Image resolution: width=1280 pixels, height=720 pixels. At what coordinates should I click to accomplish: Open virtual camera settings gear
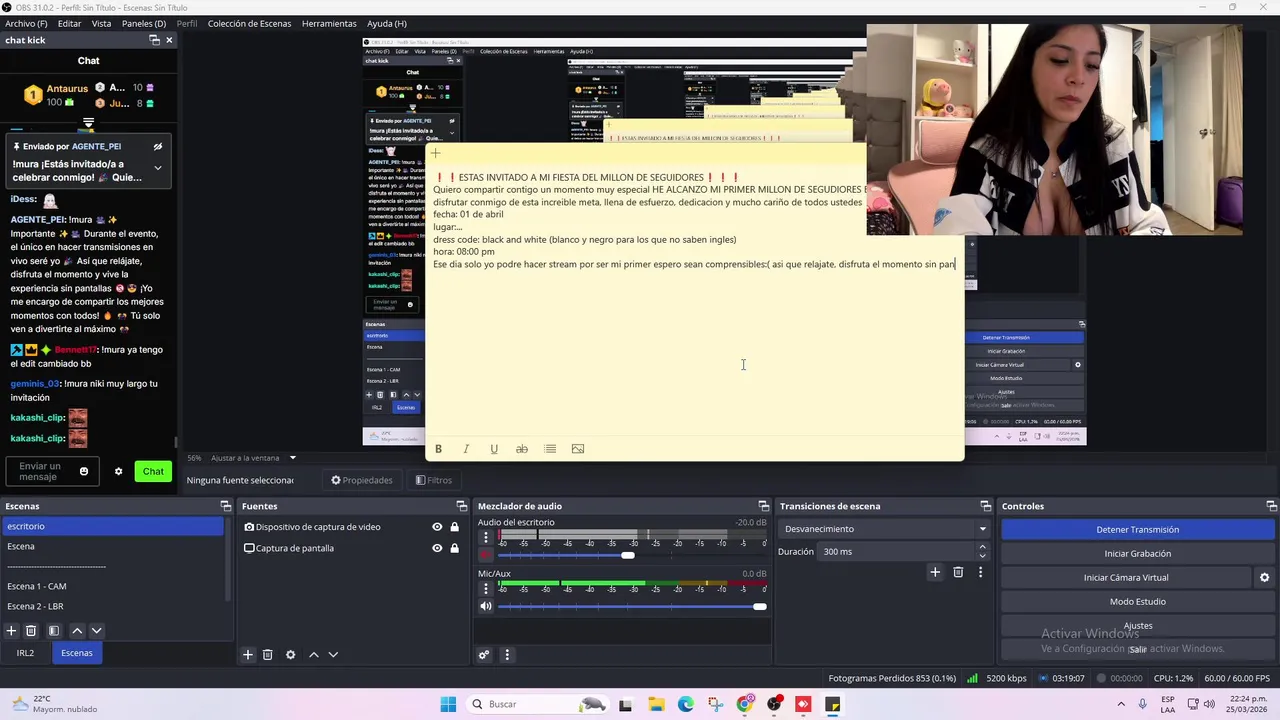coord(1265,578)
